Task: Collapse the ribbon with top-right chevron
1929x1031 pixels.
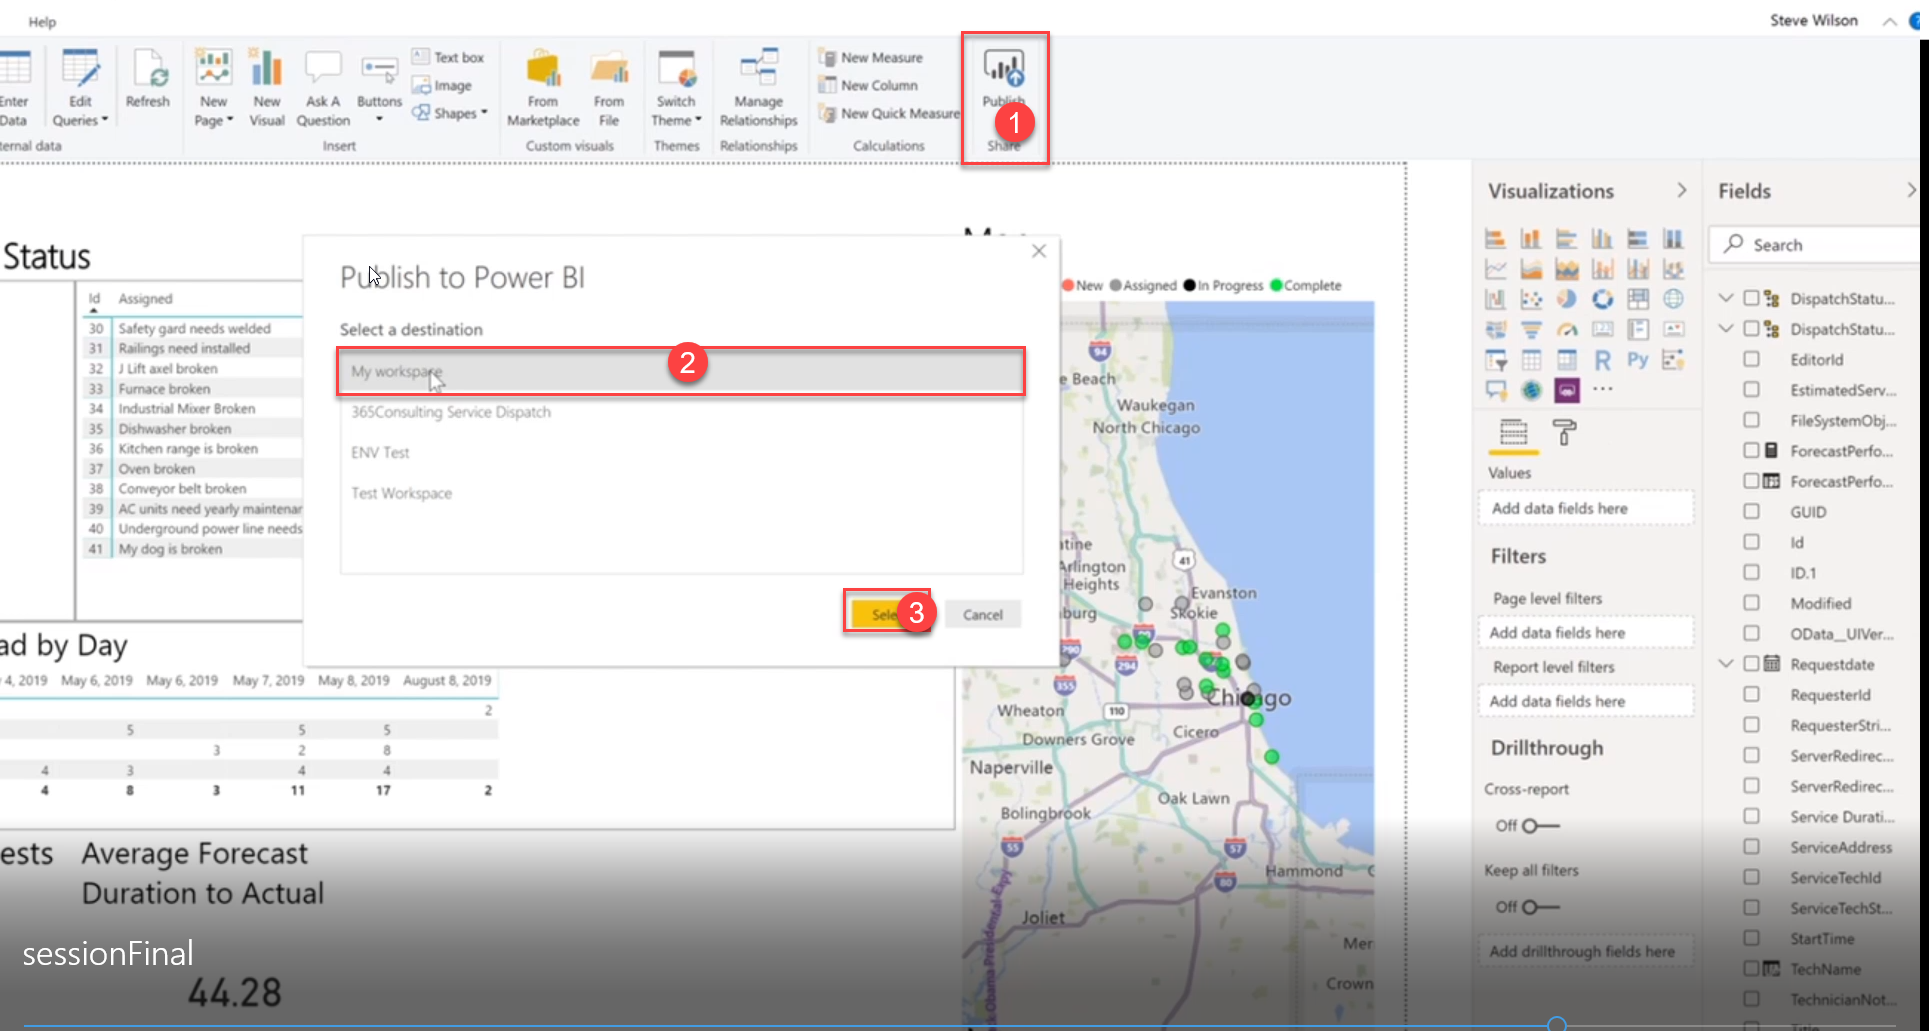Action: (x=1889, y=21)
